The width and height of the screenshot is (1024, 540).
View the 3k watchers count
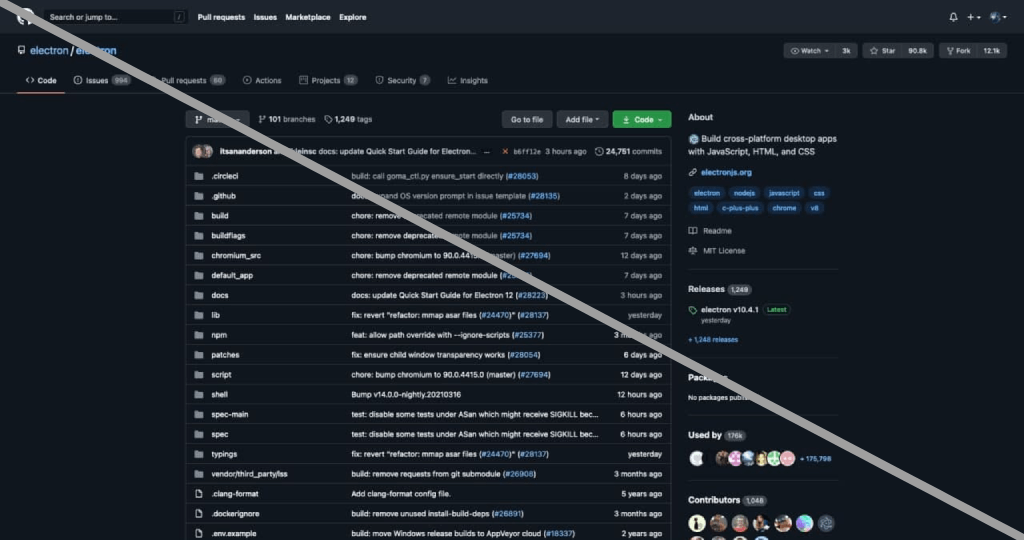click(x=846, y=50)
